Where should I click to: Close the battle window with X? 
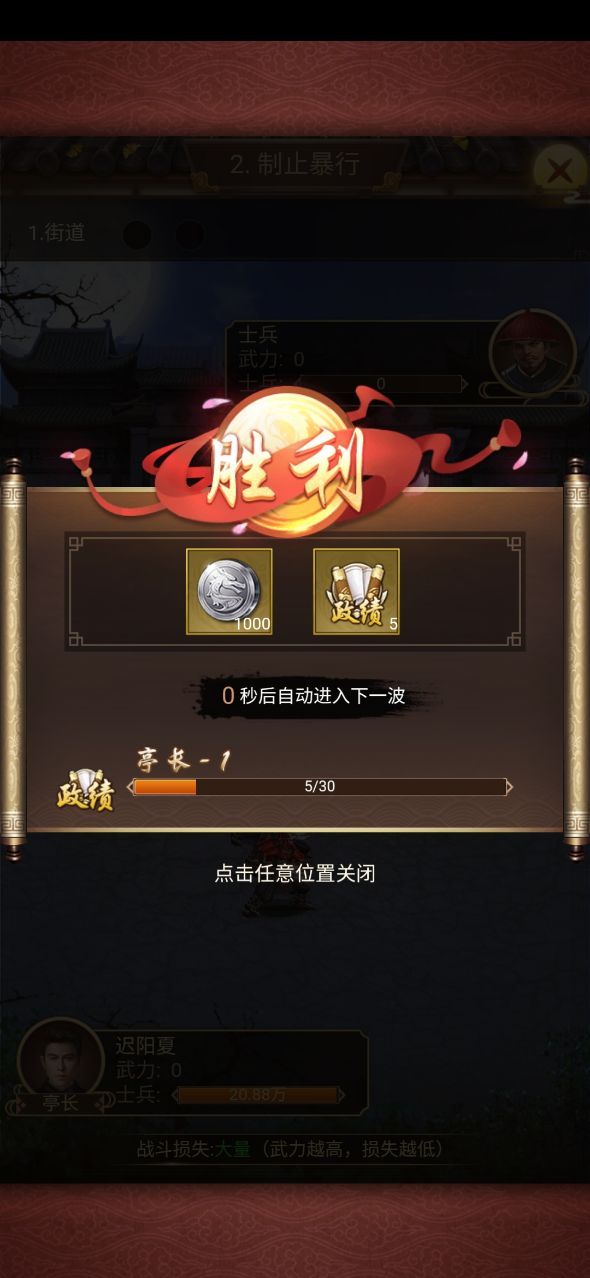(x=559, y=170)
